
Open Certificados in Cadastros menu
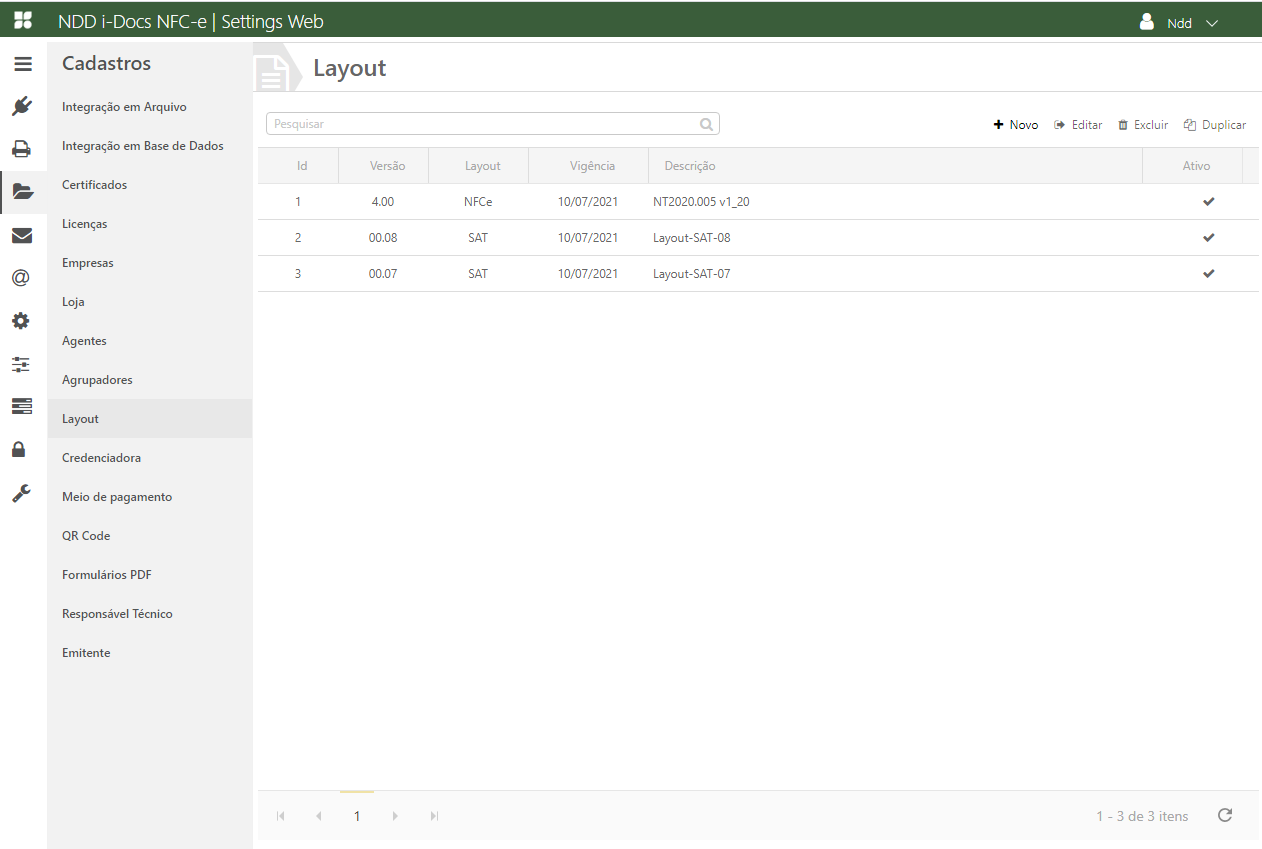click(94, 185)
